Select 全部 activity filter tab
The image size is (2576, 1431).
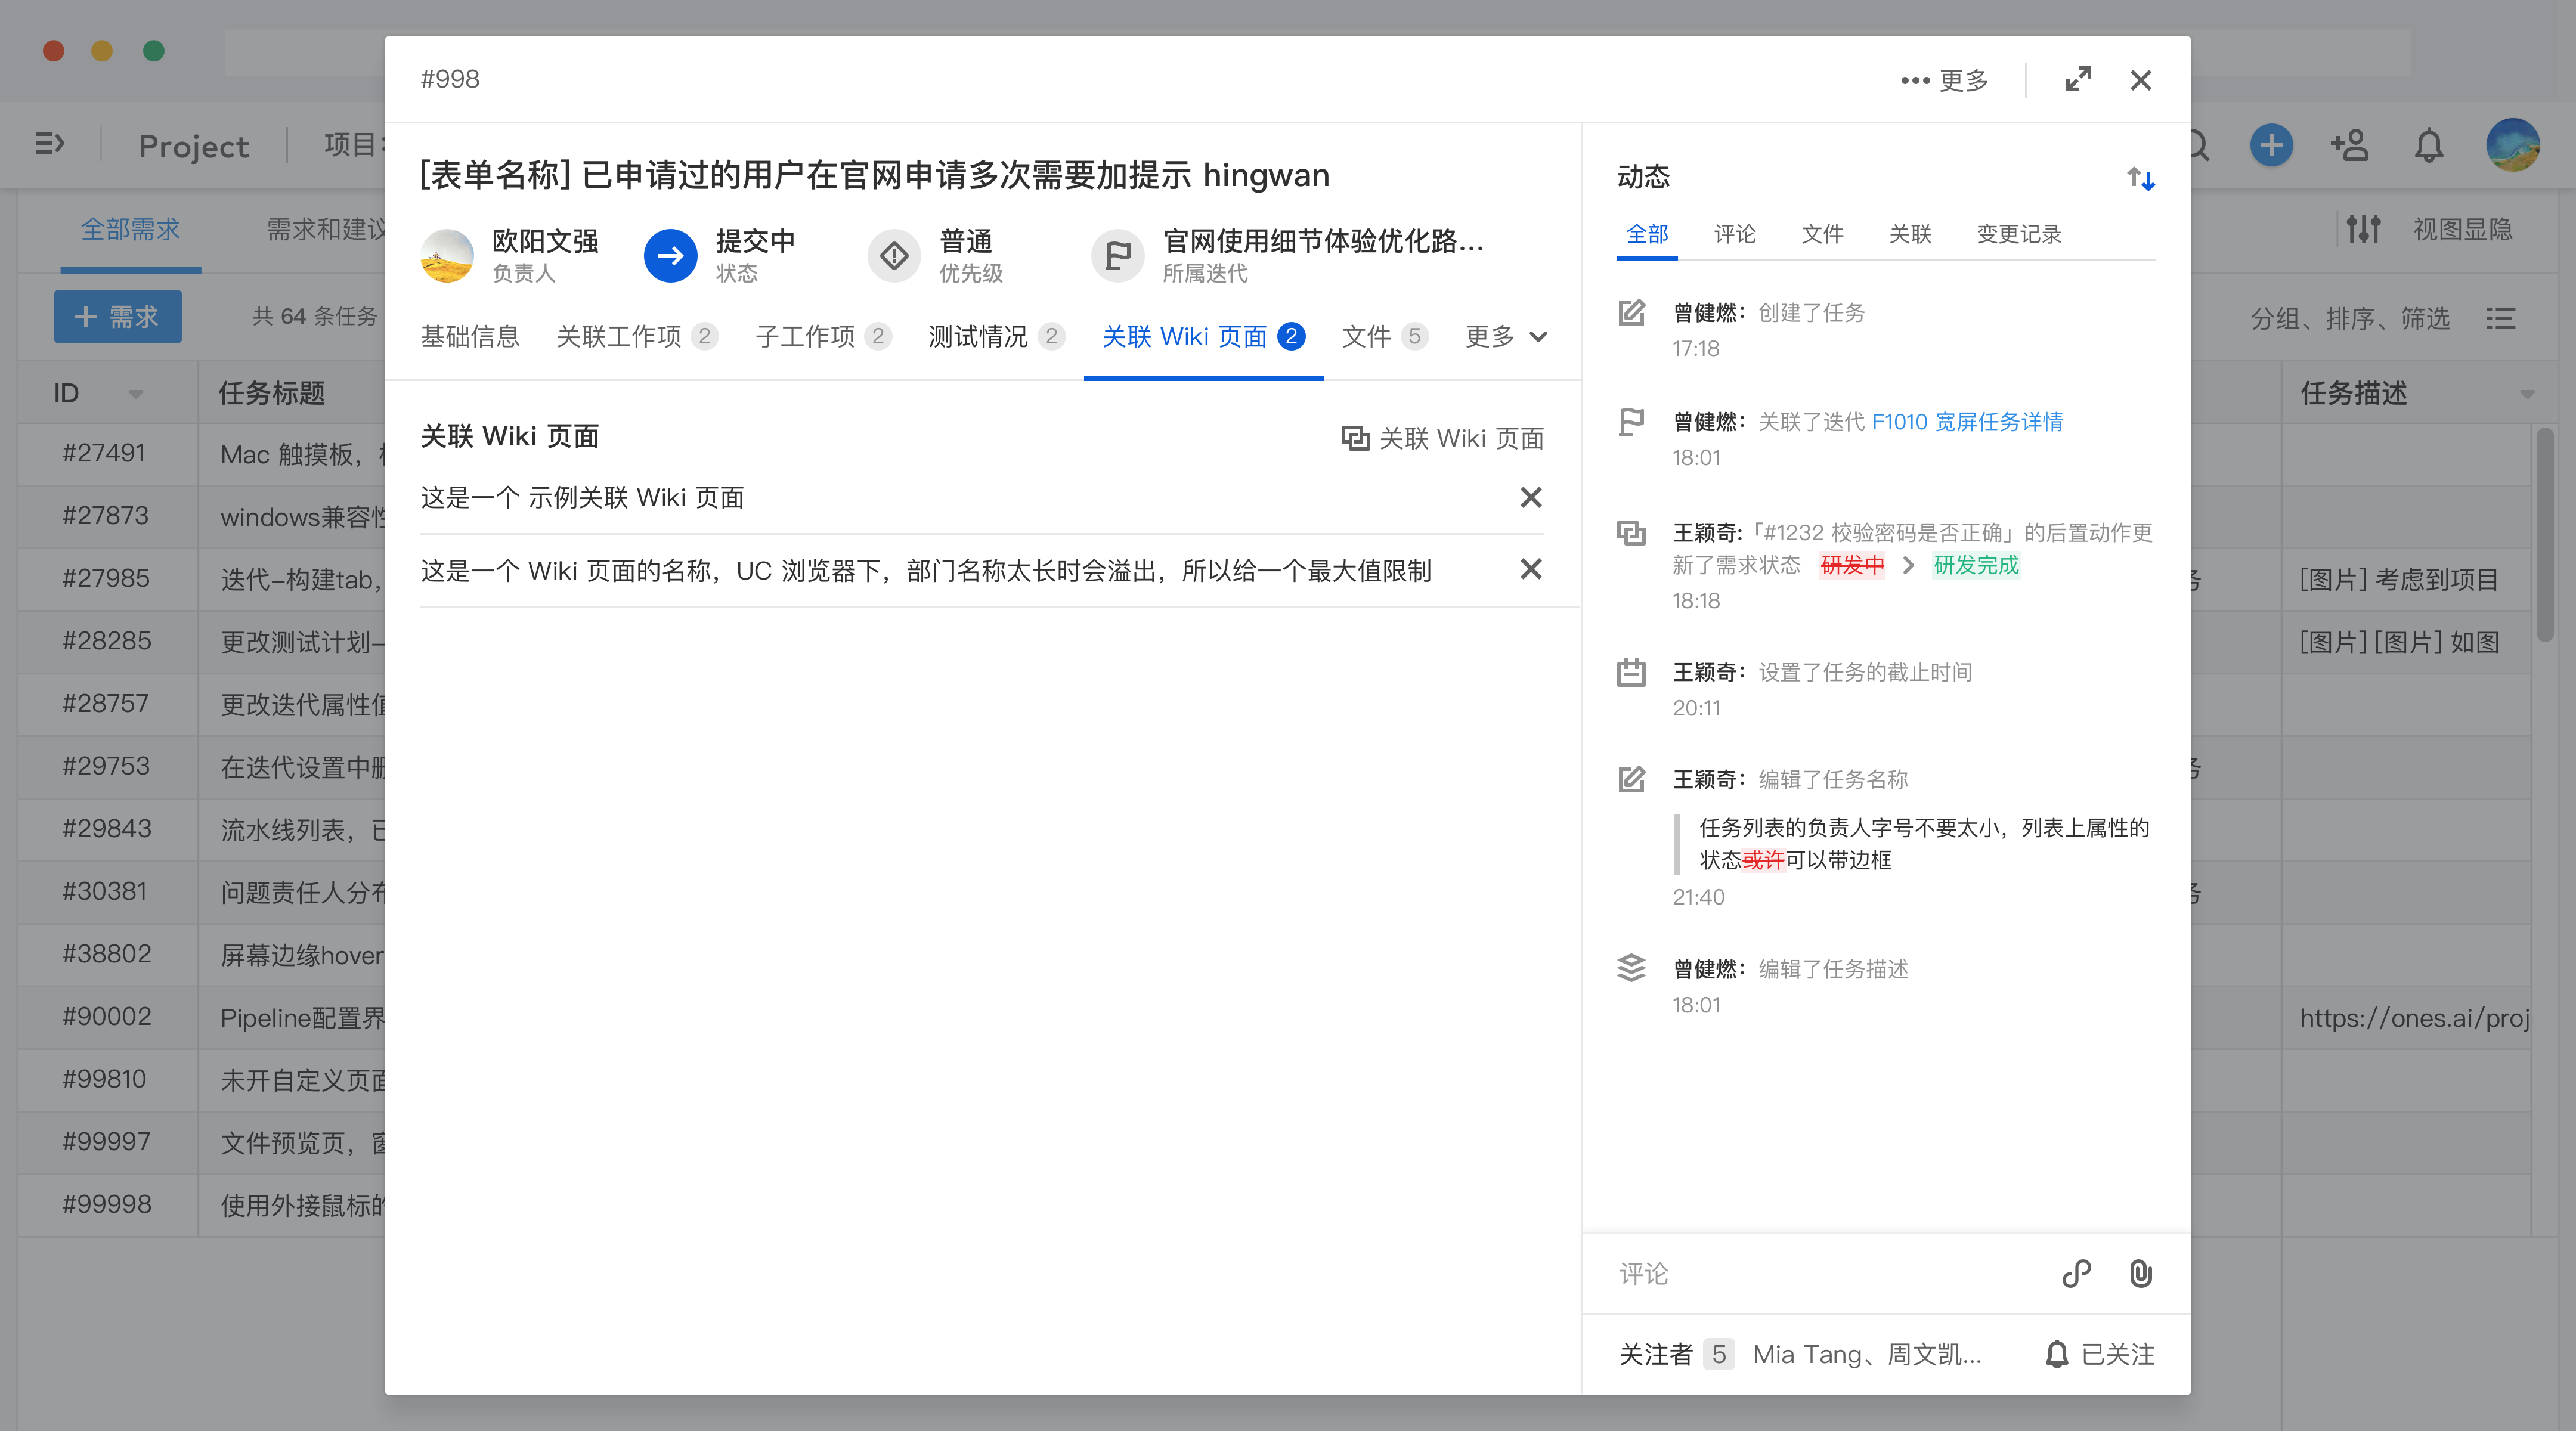click(x=1647, y=234)
